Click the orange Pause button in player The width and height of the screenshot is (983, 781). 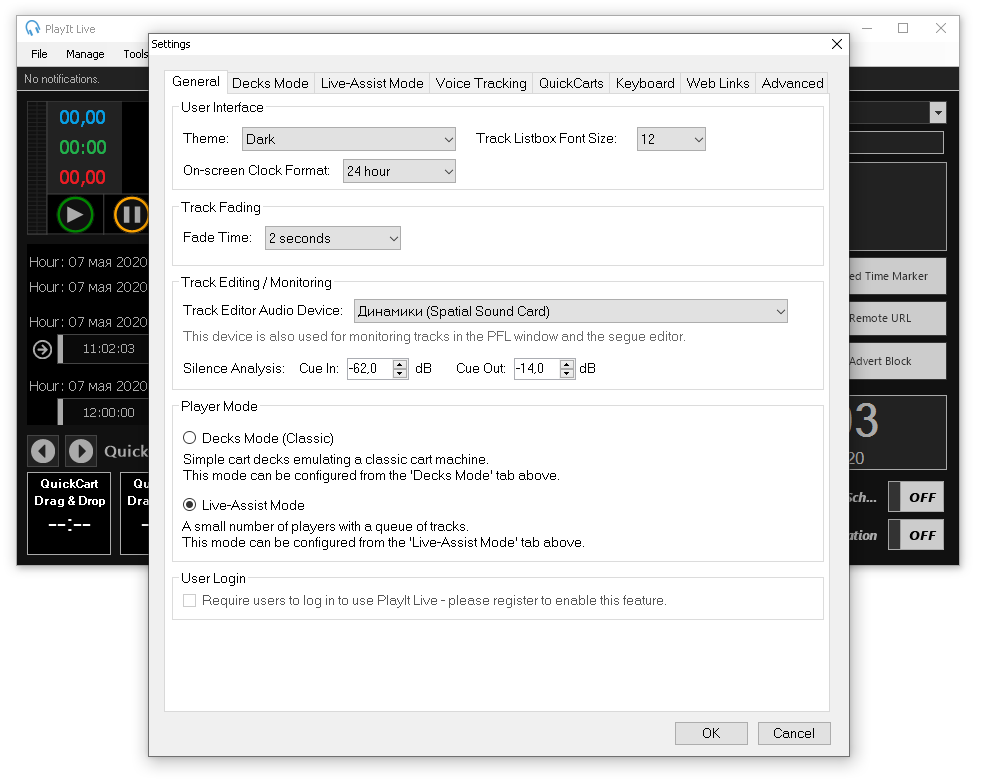point(131,214)
